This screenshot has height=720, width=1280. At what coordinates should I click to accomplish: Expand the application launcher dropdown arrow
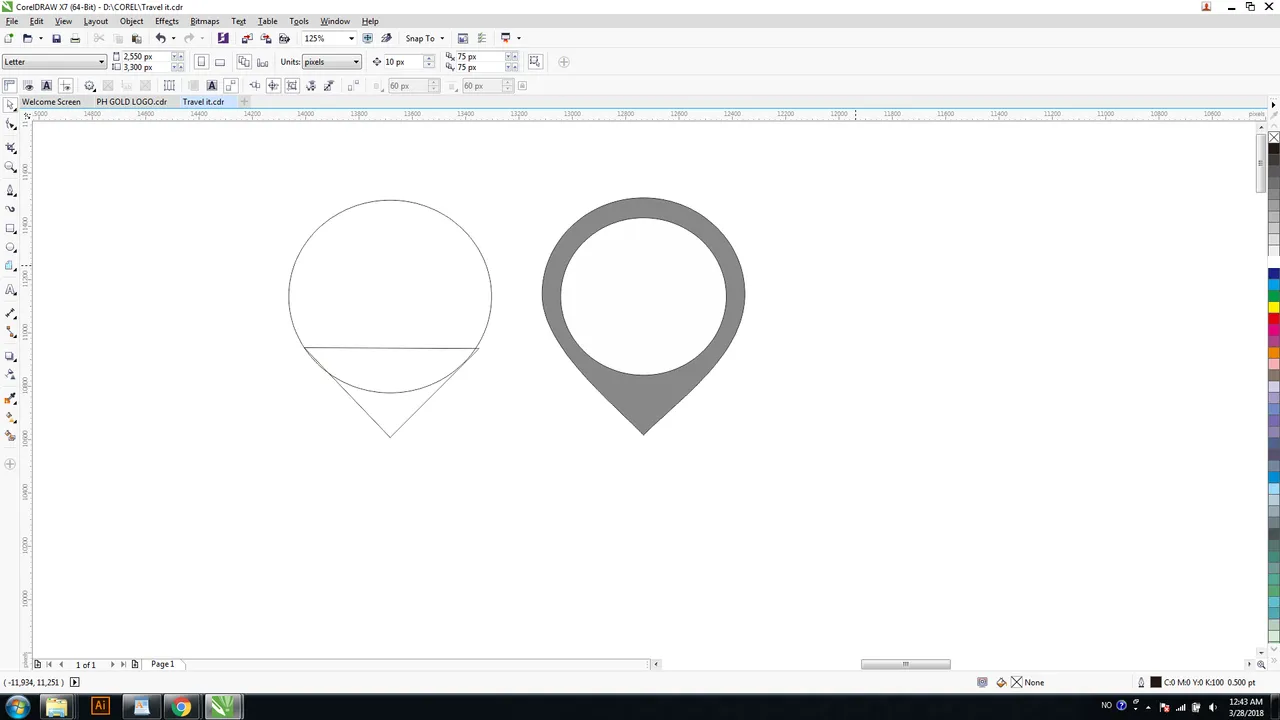pos(518,38)
